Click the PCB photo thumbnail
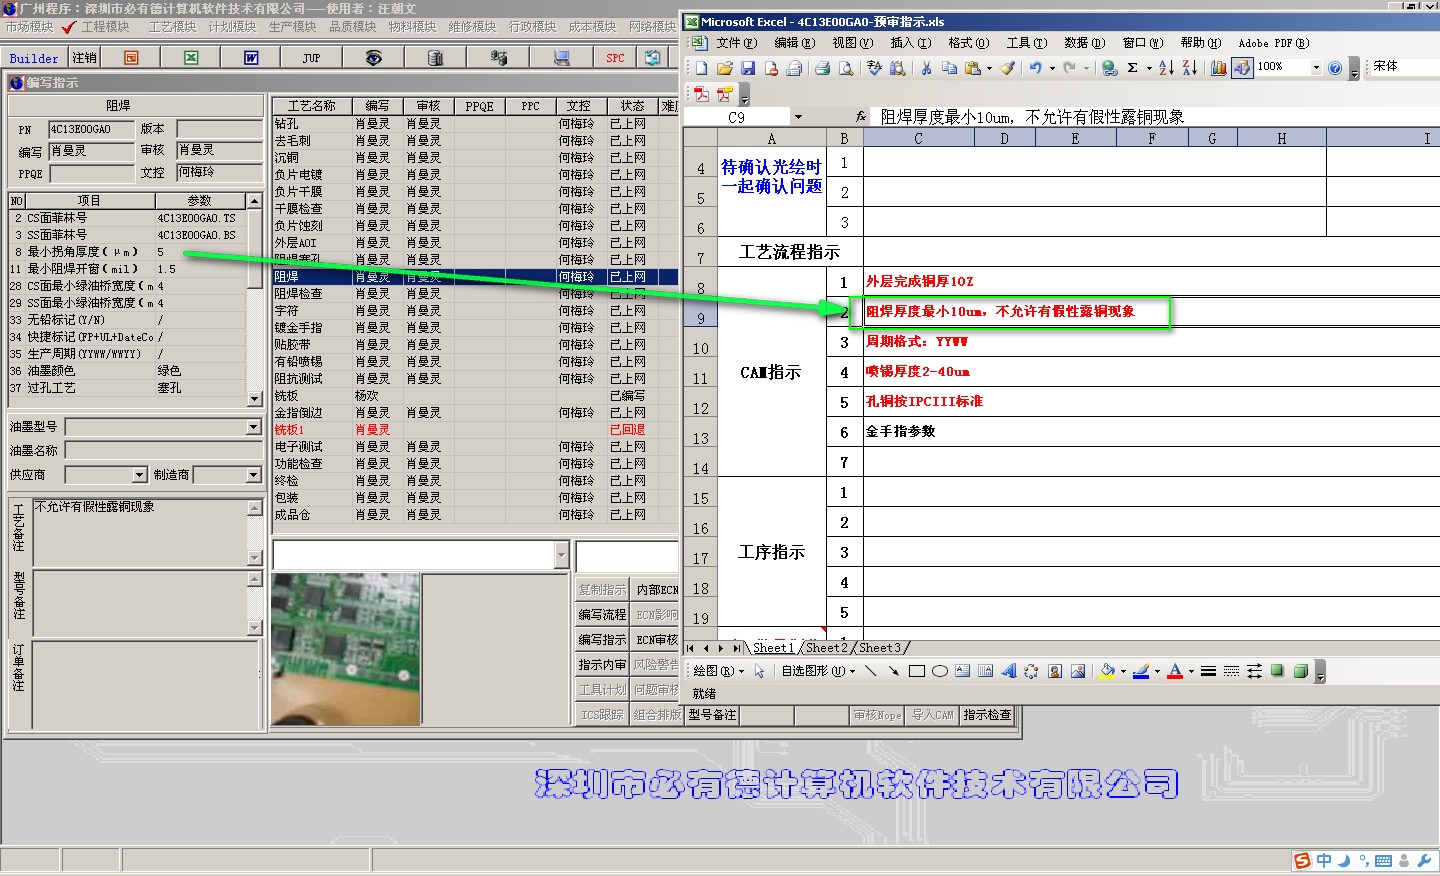 [345, 649]
